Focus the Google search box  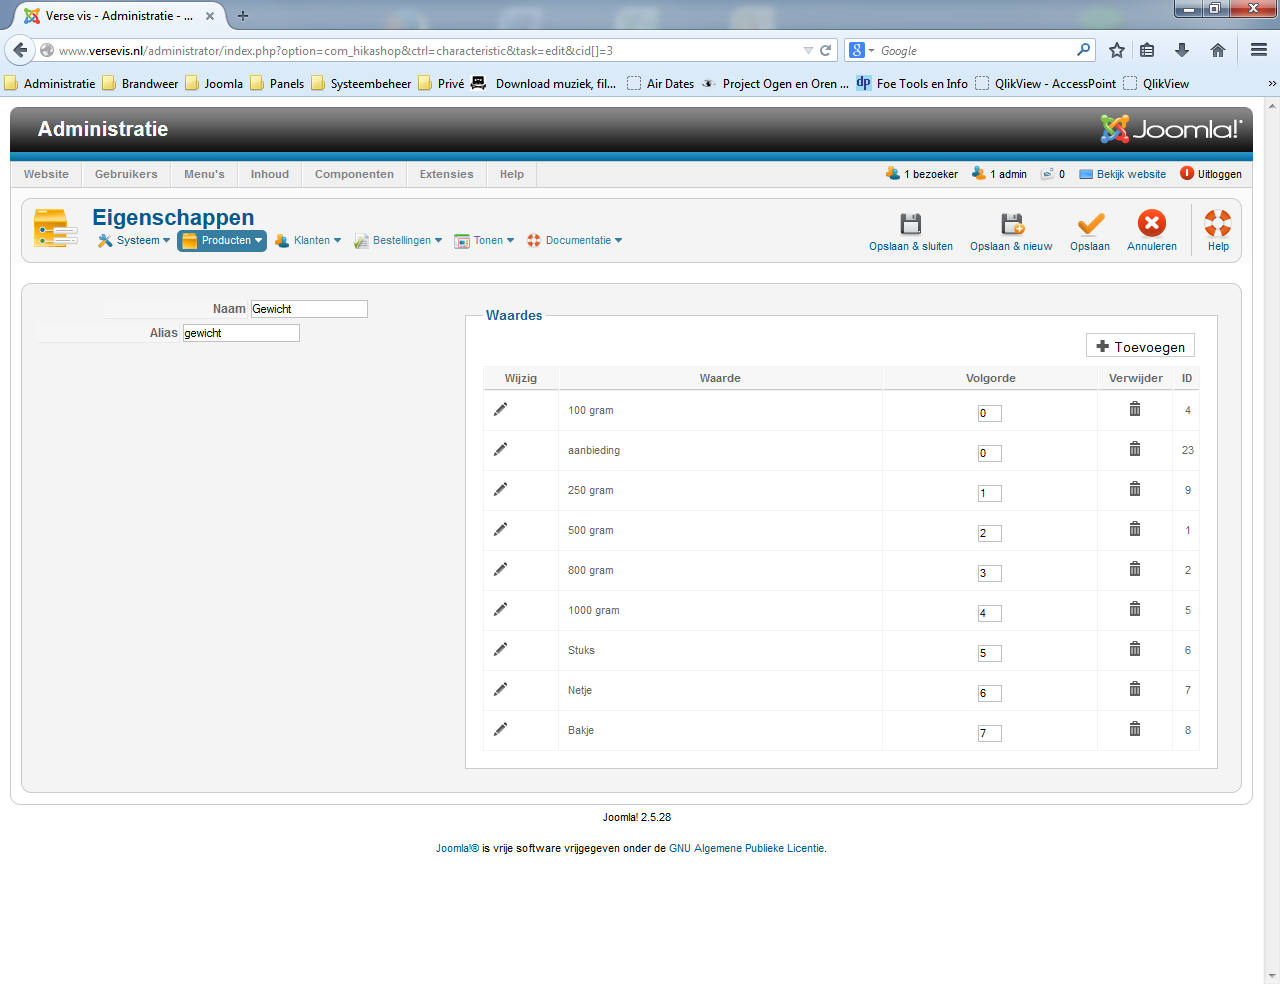976,50
